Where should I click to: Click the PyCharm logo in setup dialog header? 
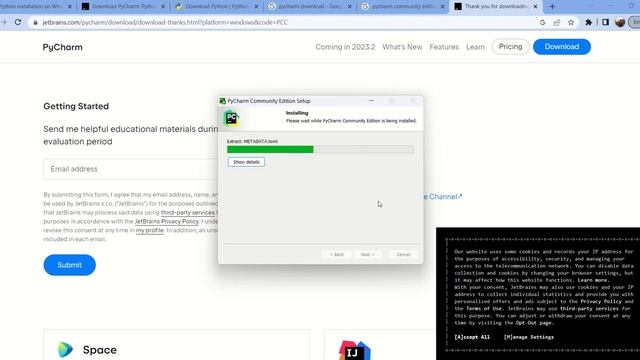(231, 118)
